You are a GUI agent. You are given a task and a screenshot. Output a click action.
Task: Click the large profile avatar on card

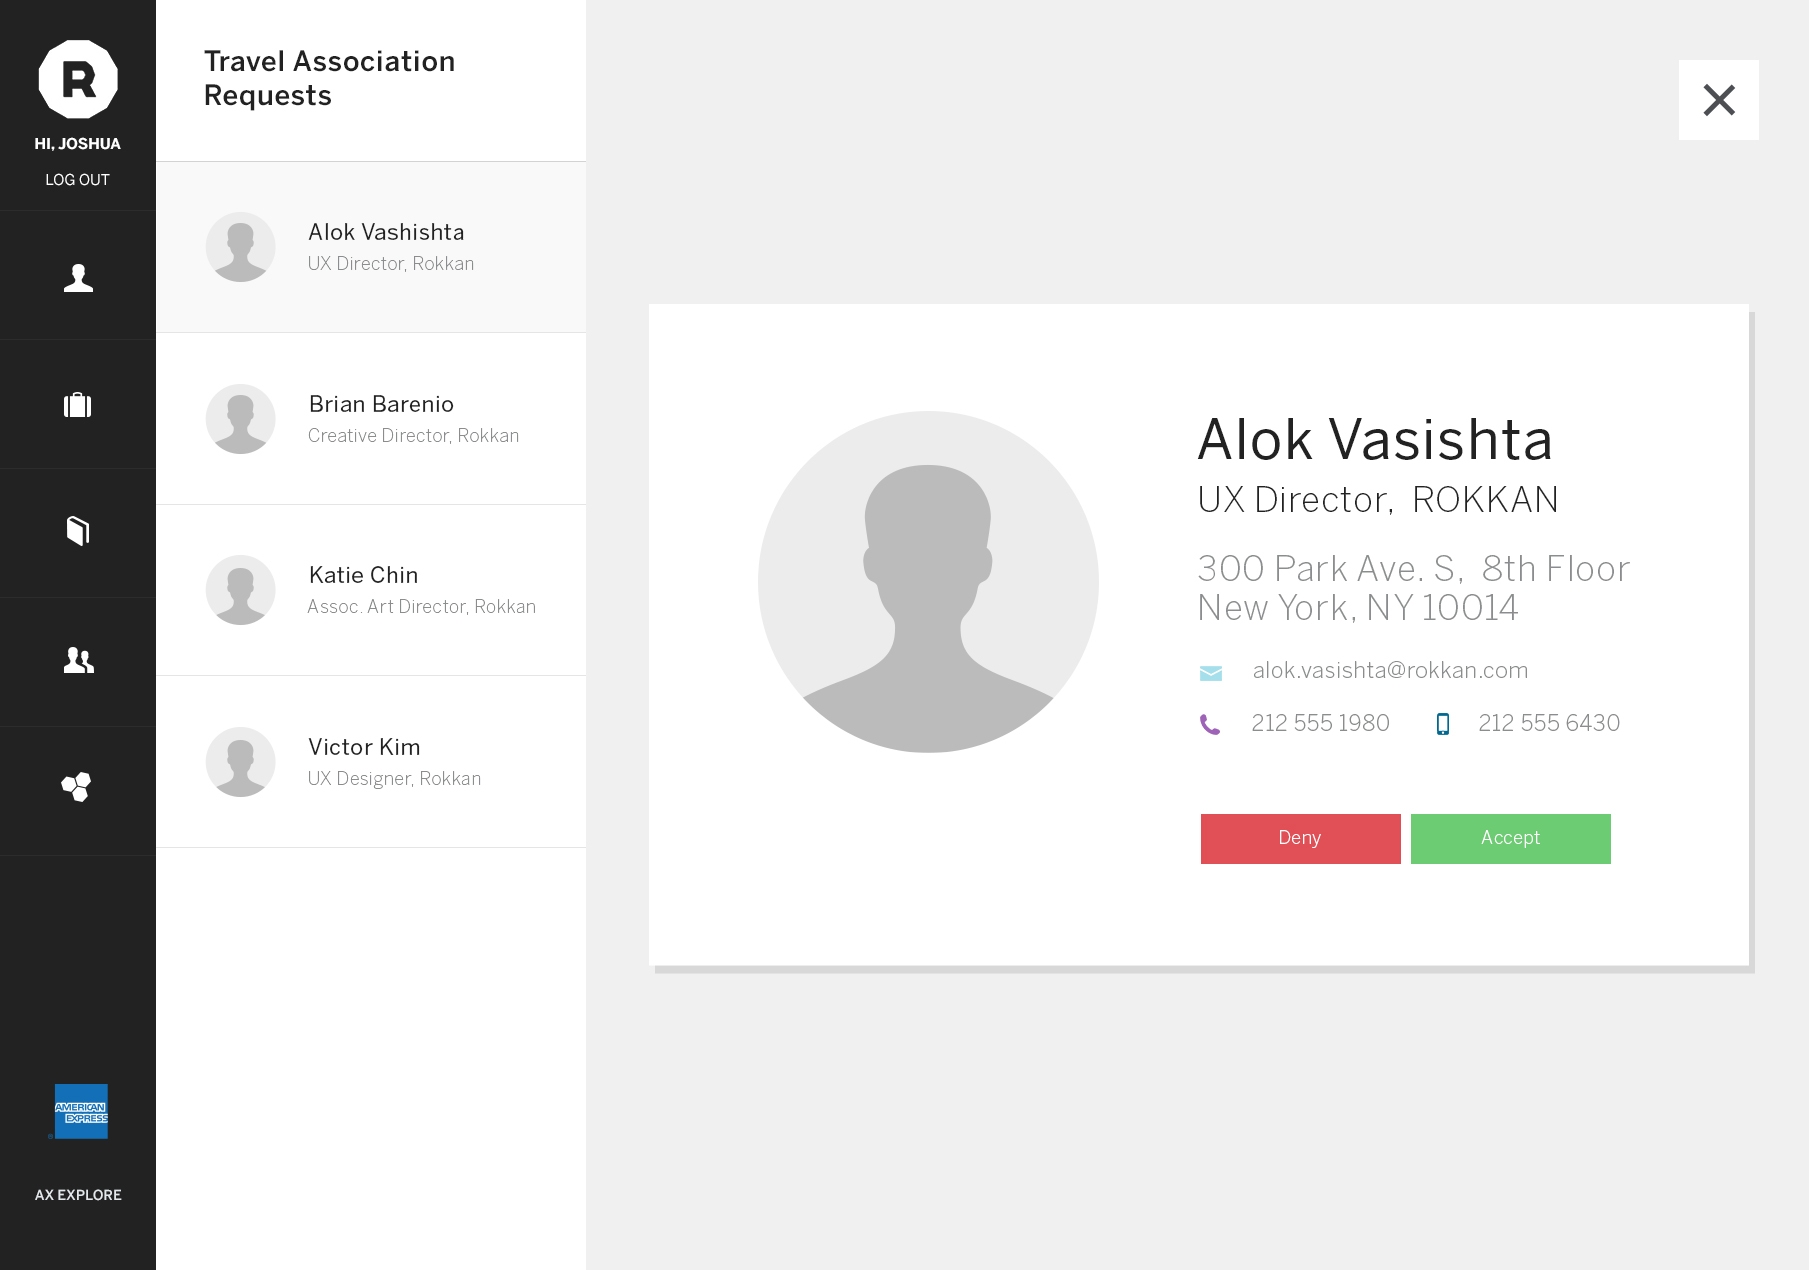click(x=928, y=582)
